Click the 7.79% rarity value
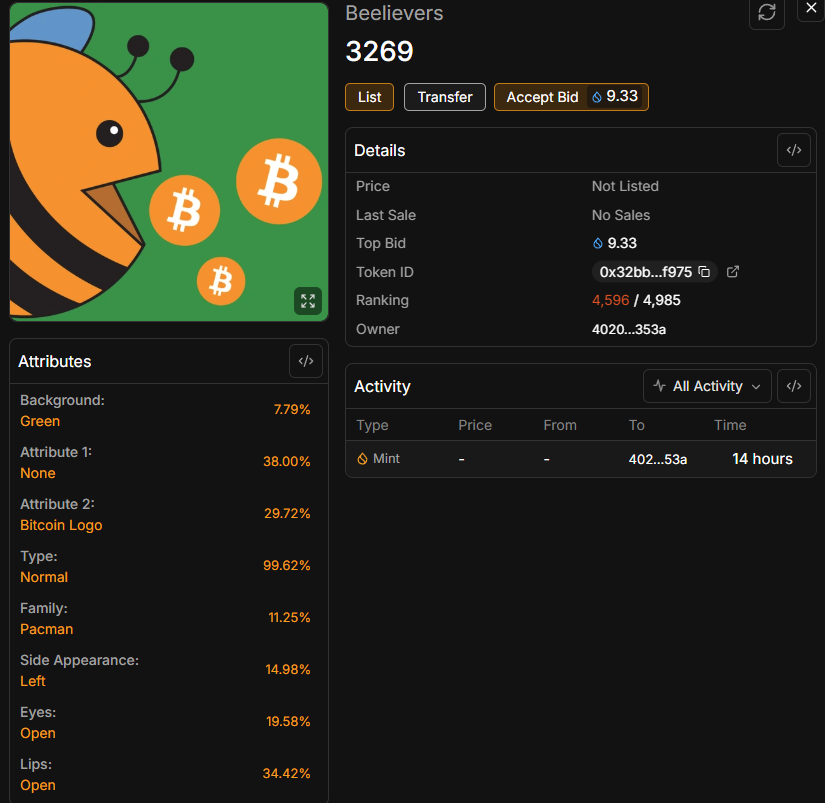Screen dimensions: 825x803 [292, 409]
